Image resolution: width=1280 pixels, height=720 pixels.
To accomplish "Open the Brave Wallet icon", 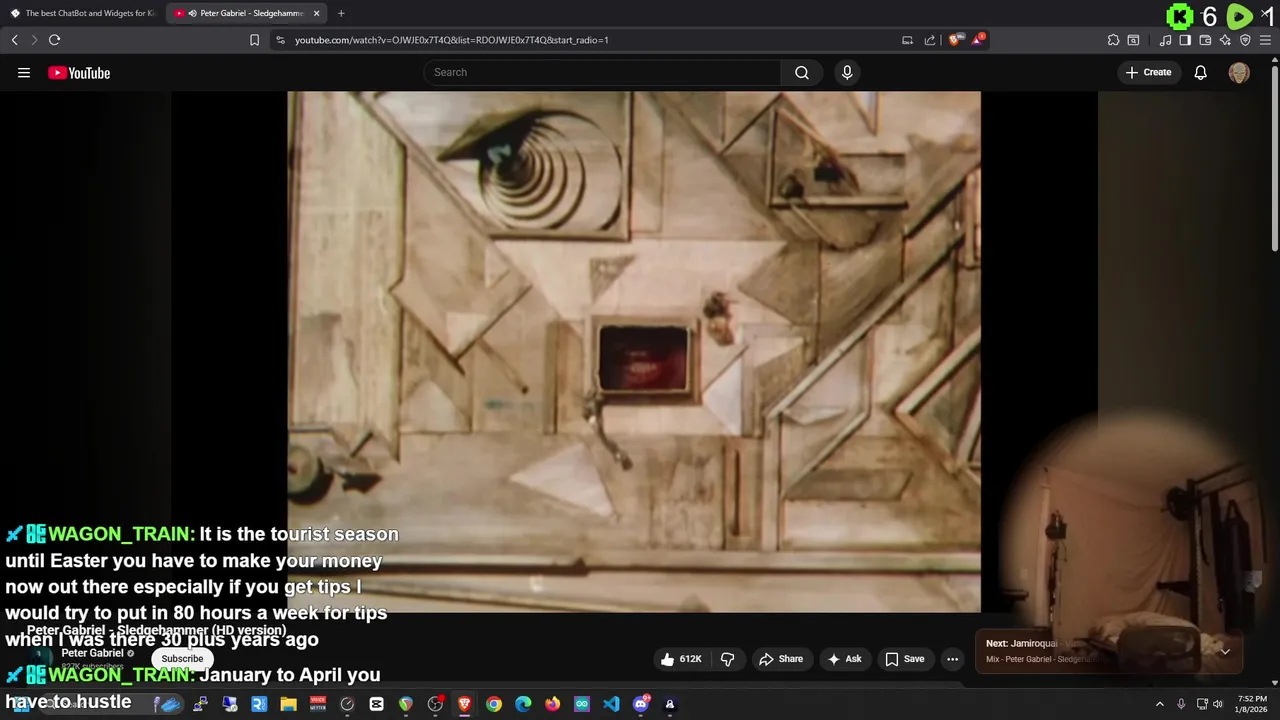I will [x=1205, y=40].
